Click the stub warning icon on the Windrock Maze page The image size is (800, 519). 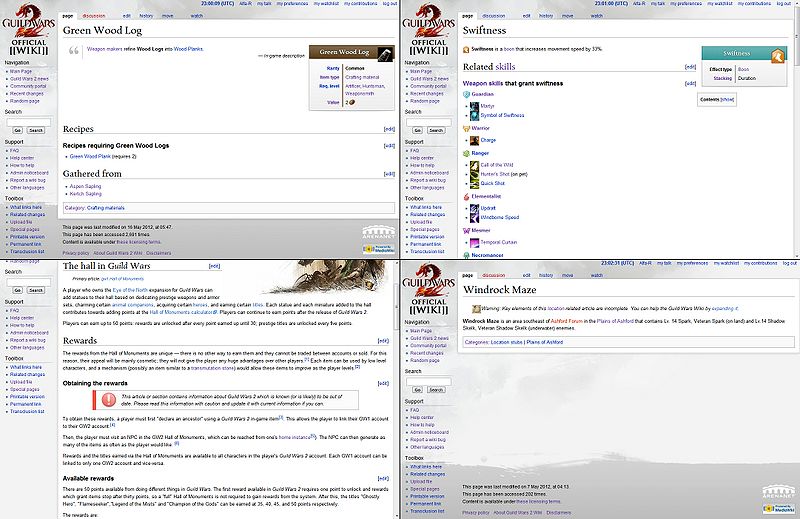point(476,309)
